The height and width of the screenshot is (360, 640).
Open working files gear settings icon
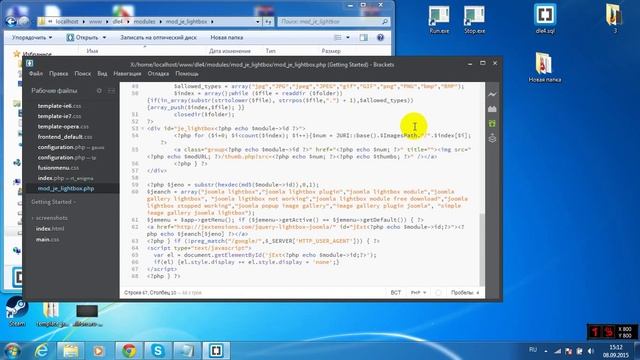click(99, 91)
